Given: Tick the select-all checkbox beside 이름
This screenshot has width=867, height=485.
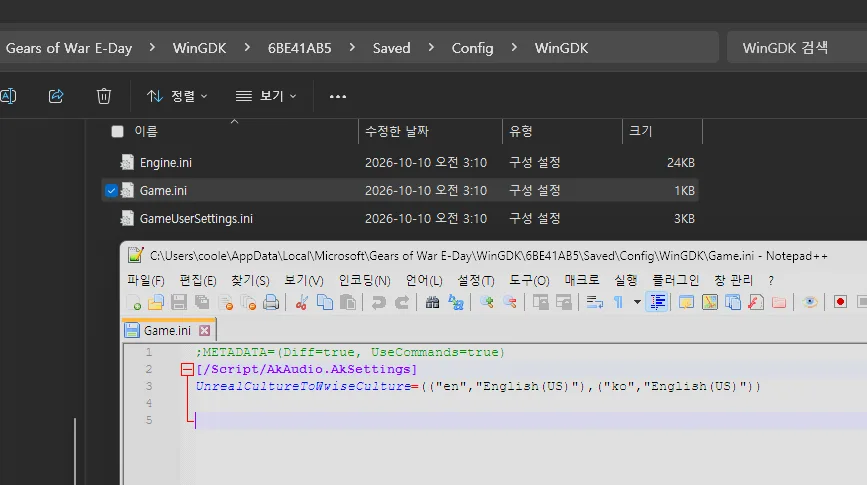Looking at the screenshot, I should click(x=117, y=132).
